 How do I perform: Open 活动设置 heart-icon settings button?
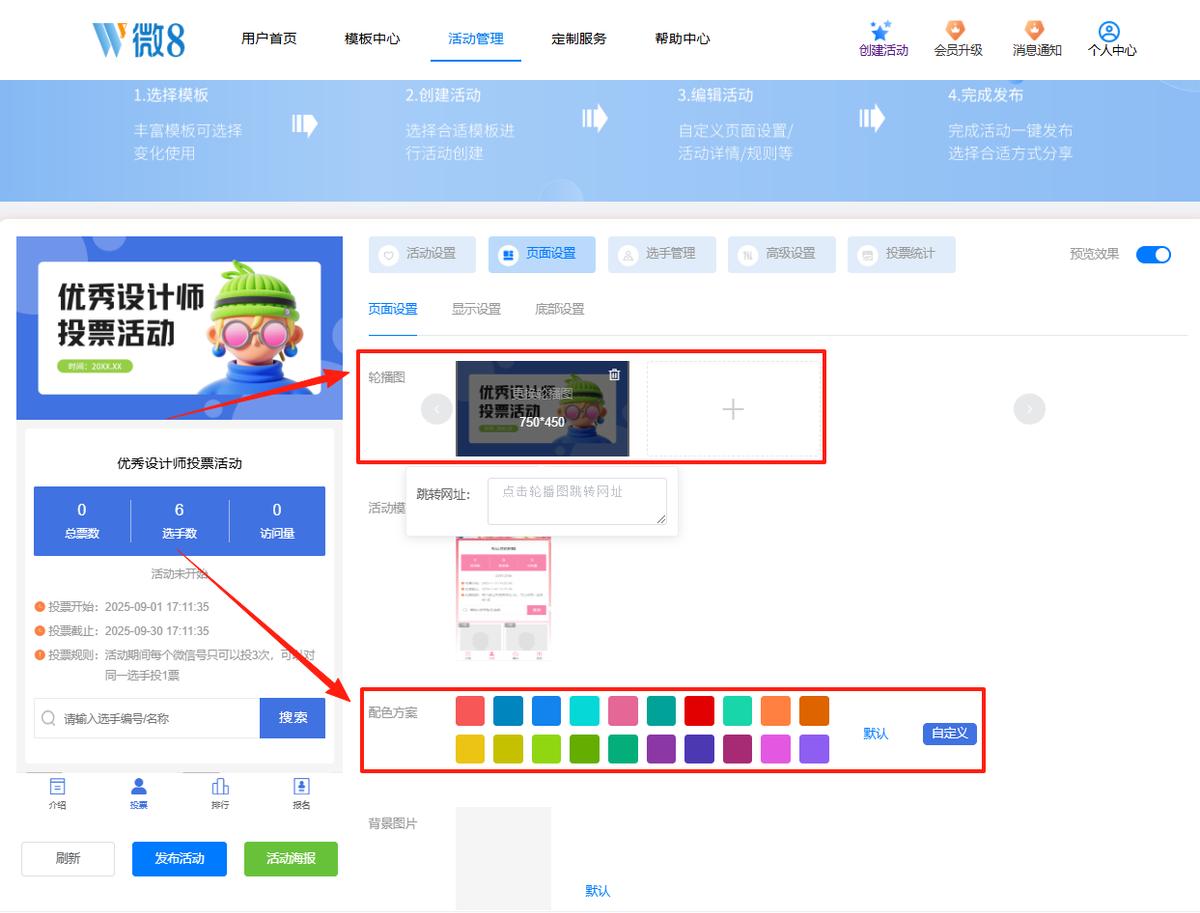tap(422, 254)
